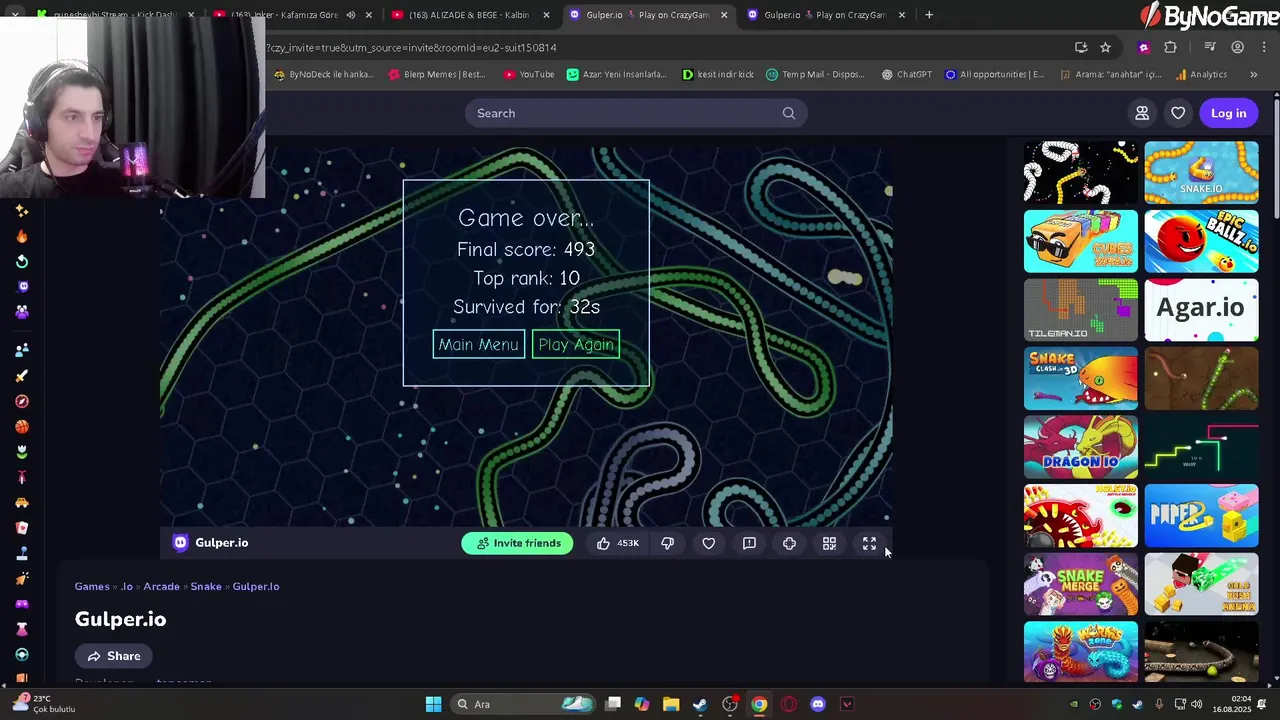
Task: Open Chrome three-dot menu
Action: (1264, 47)
